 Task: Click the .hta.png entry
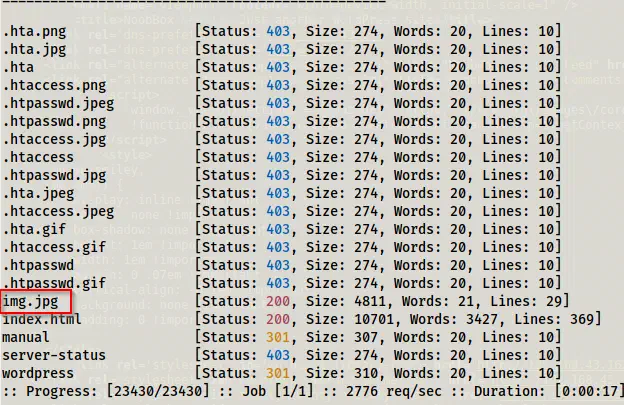pos(35,32)
